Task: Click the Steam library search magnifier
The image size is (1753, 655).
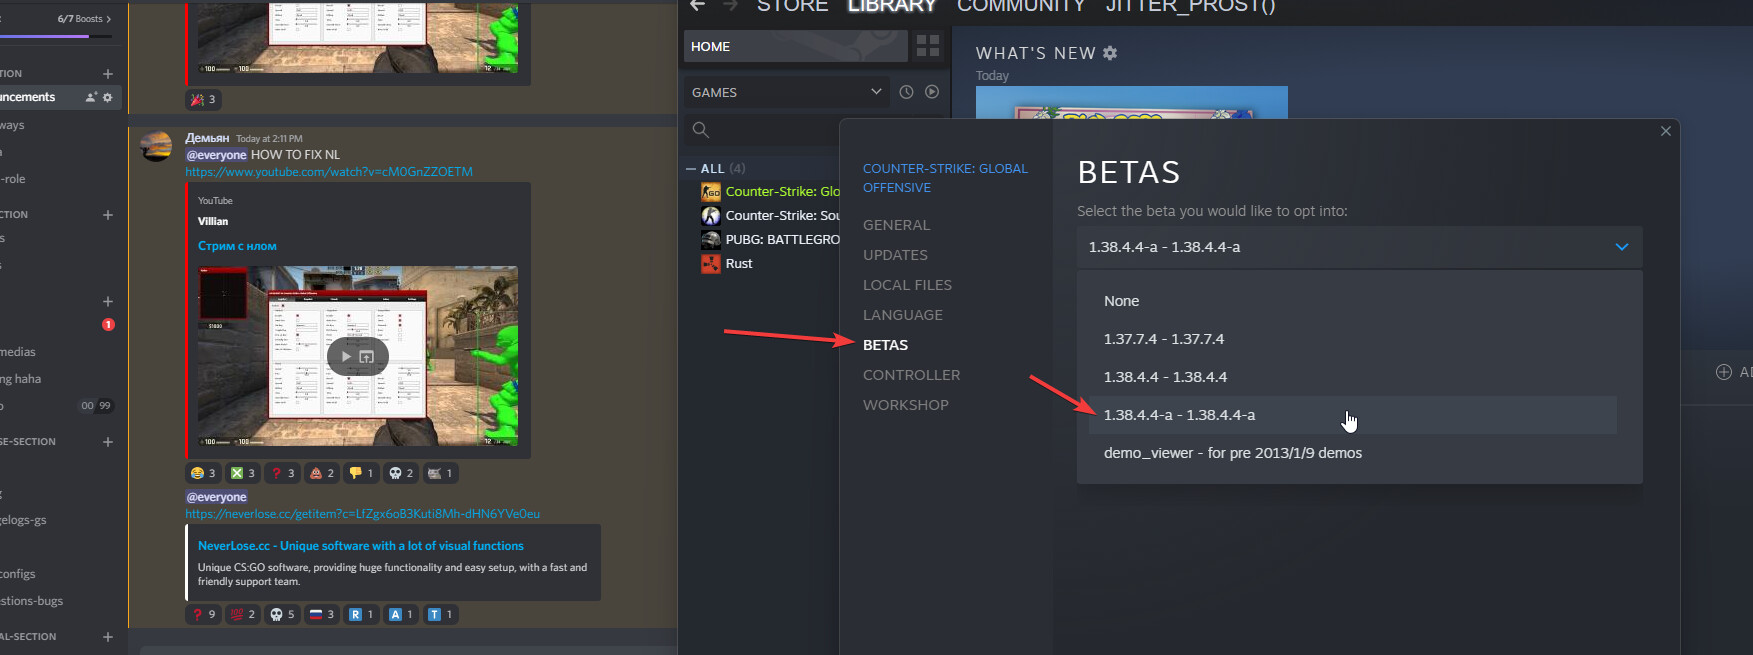Action: tap(701, 130)
